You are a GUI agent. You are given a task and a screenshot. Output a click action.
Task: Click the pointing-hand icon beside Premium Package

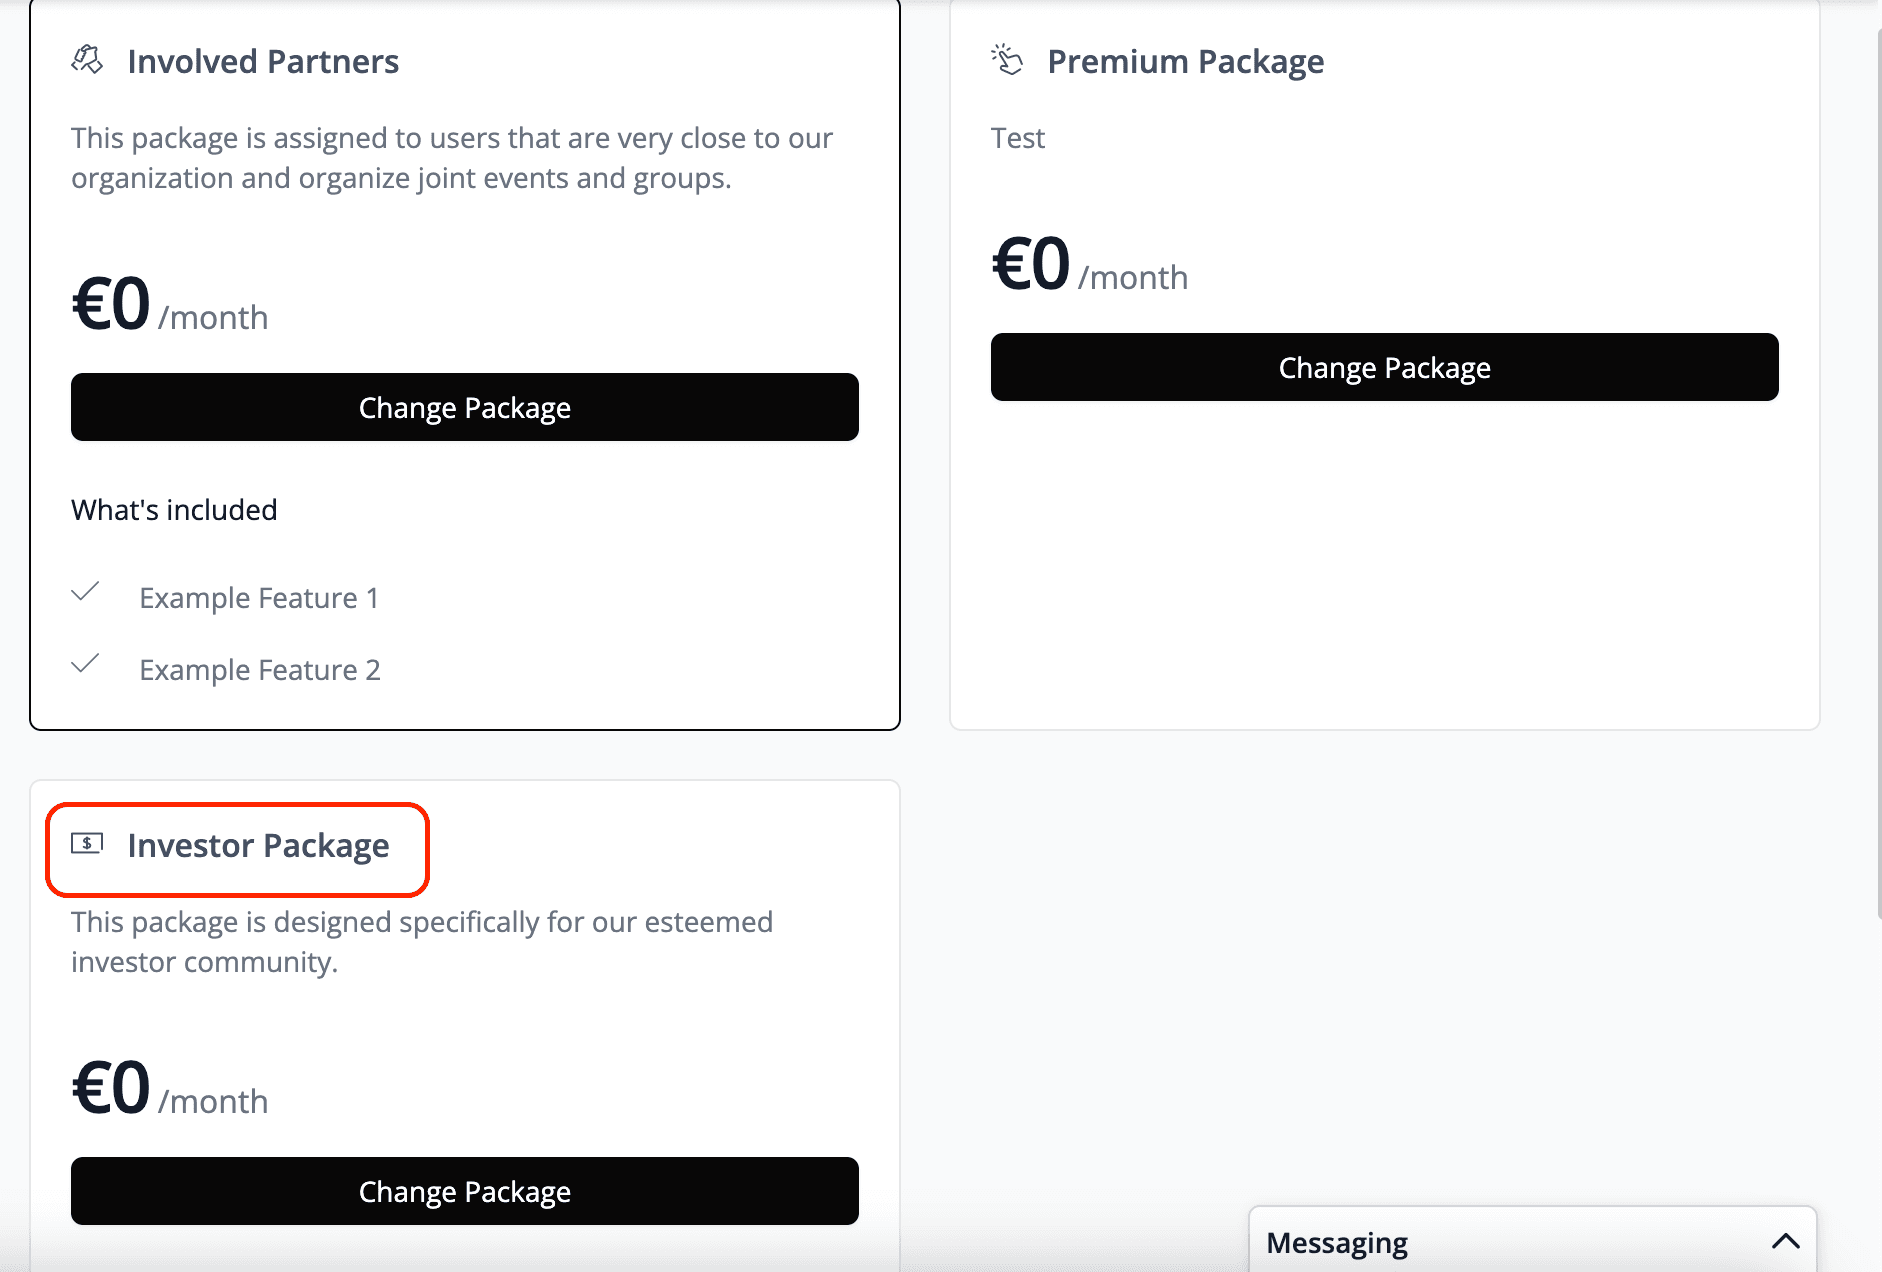coord(1007,60)
